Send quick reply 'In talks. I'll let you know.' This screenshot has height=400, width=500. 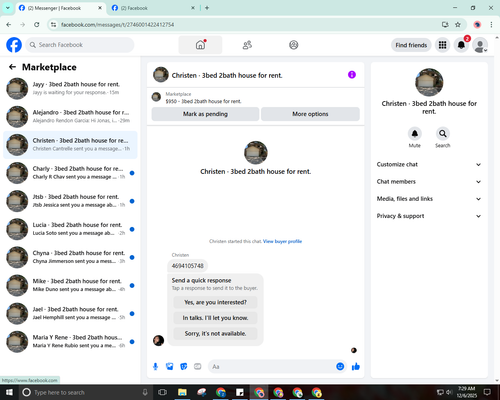click(215, 318)
